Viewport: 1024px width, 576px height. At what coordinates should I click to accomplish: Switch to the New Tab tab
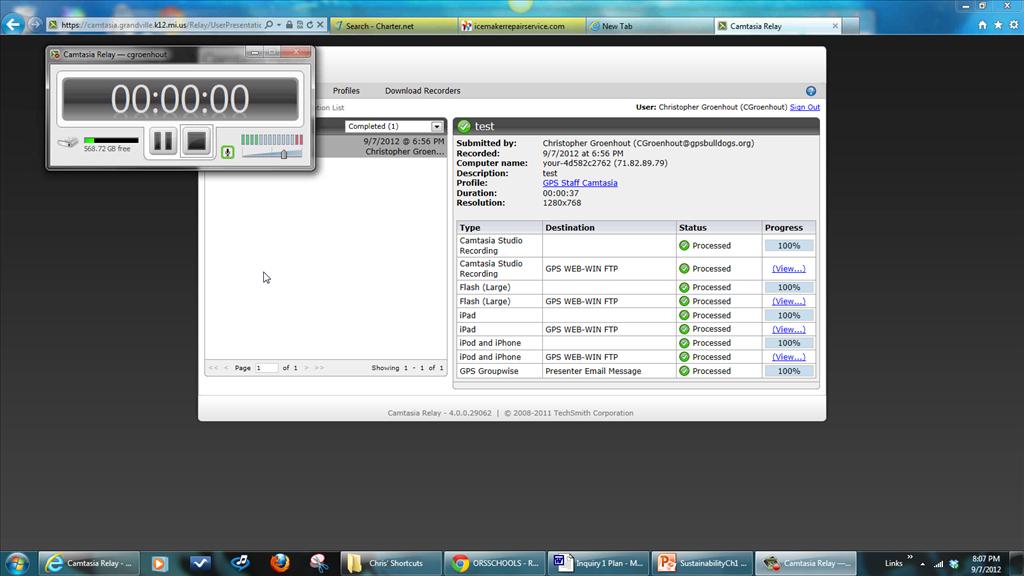tap(650, 26)
